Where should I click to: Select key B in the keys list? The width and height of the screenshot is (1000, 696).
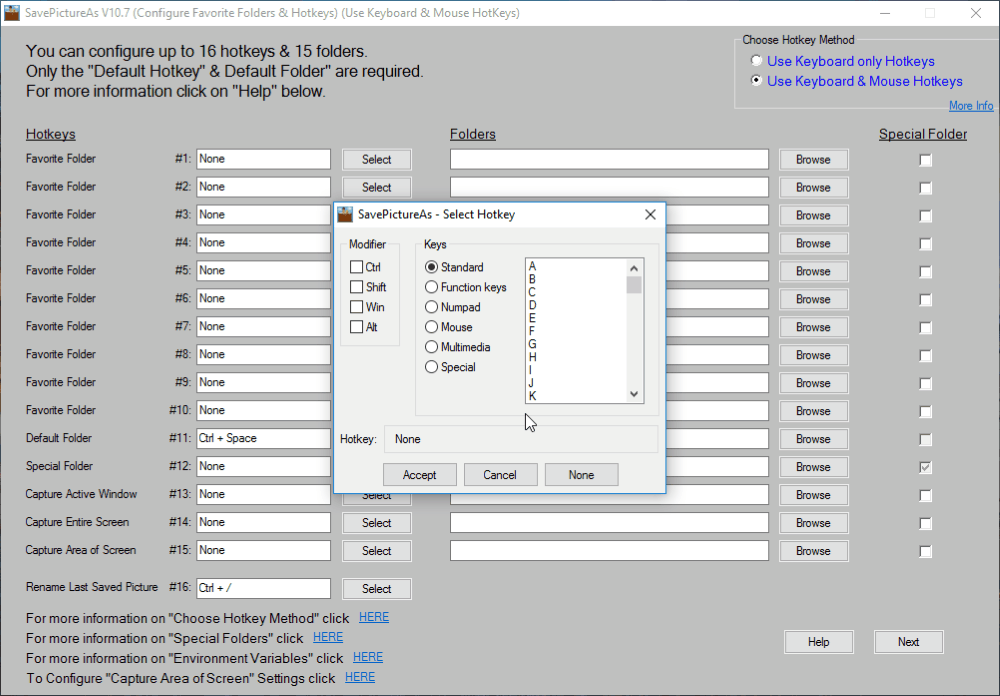pos(532,279)
